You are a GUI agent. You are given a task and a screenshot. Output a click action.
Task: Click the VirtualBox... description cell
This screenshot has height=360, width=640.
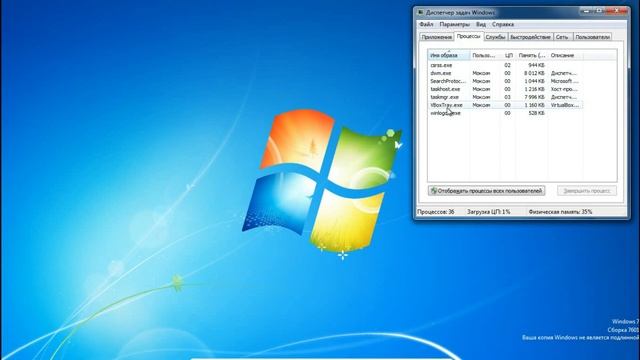coord(564,105)
